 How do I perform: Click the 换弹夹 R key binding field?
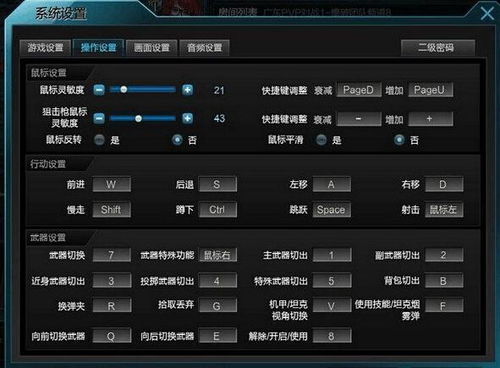pos(112,306)
